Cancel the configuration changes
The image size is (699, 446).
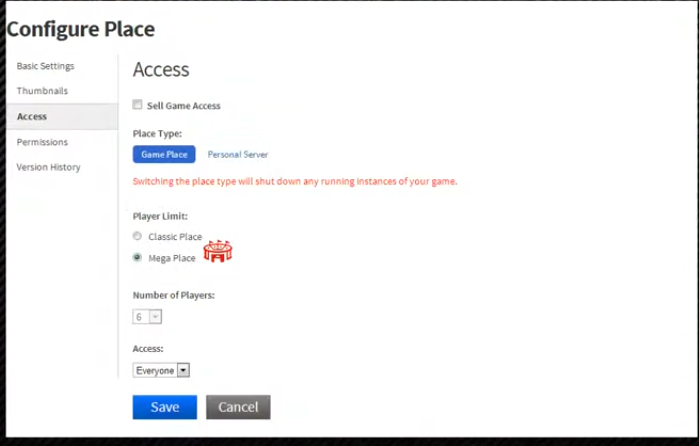(238, 407)
